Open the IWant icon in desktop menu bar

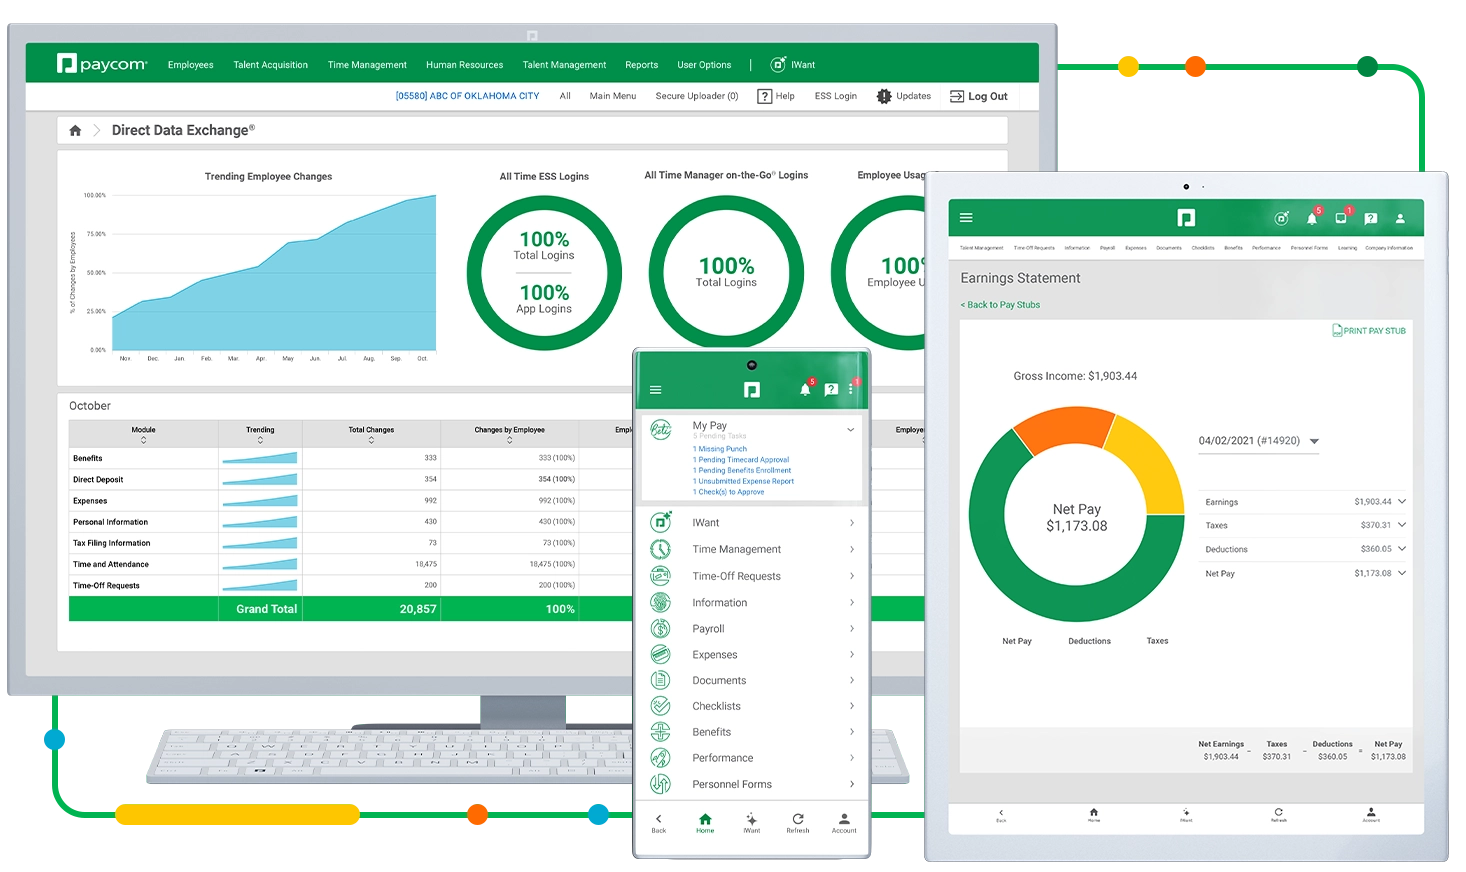tap(778, 64)
